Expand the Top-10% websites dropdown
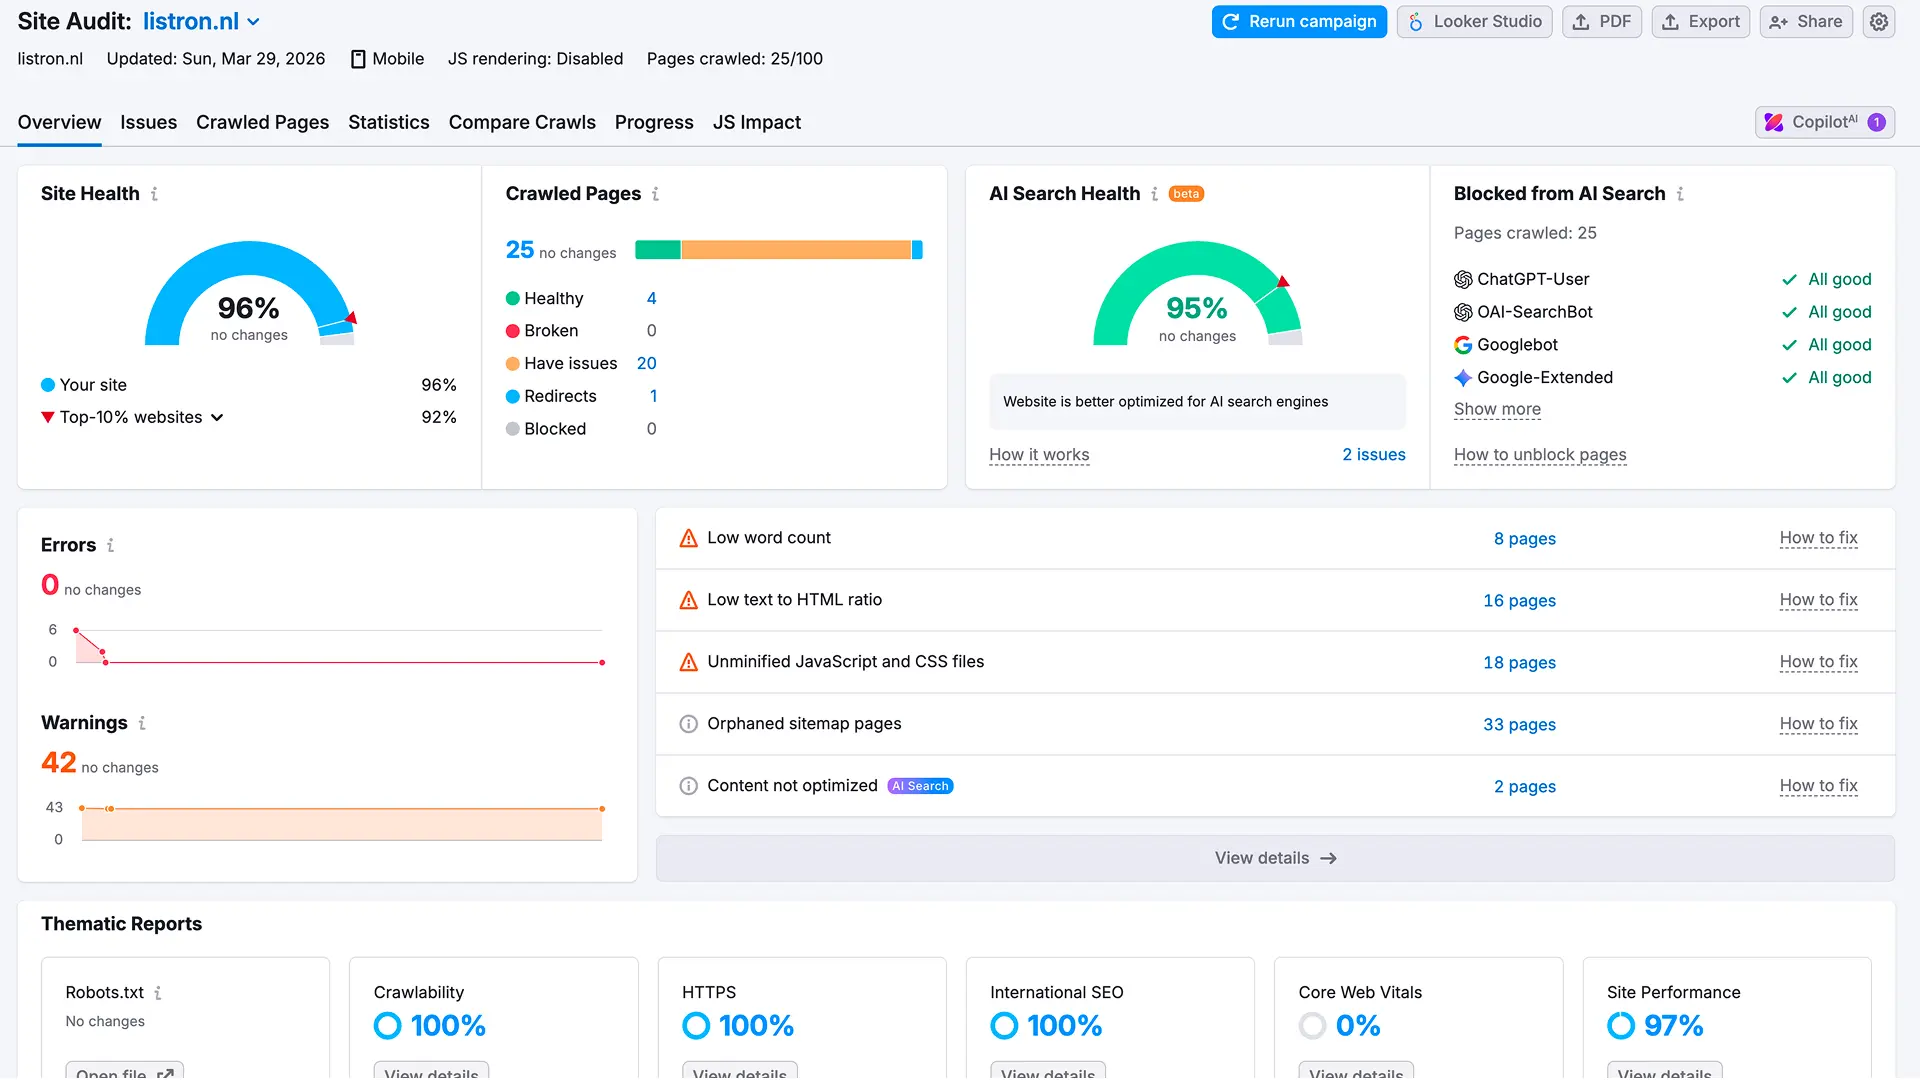This screenshot has width=1920, height=1080. click(x=217, y=417)
